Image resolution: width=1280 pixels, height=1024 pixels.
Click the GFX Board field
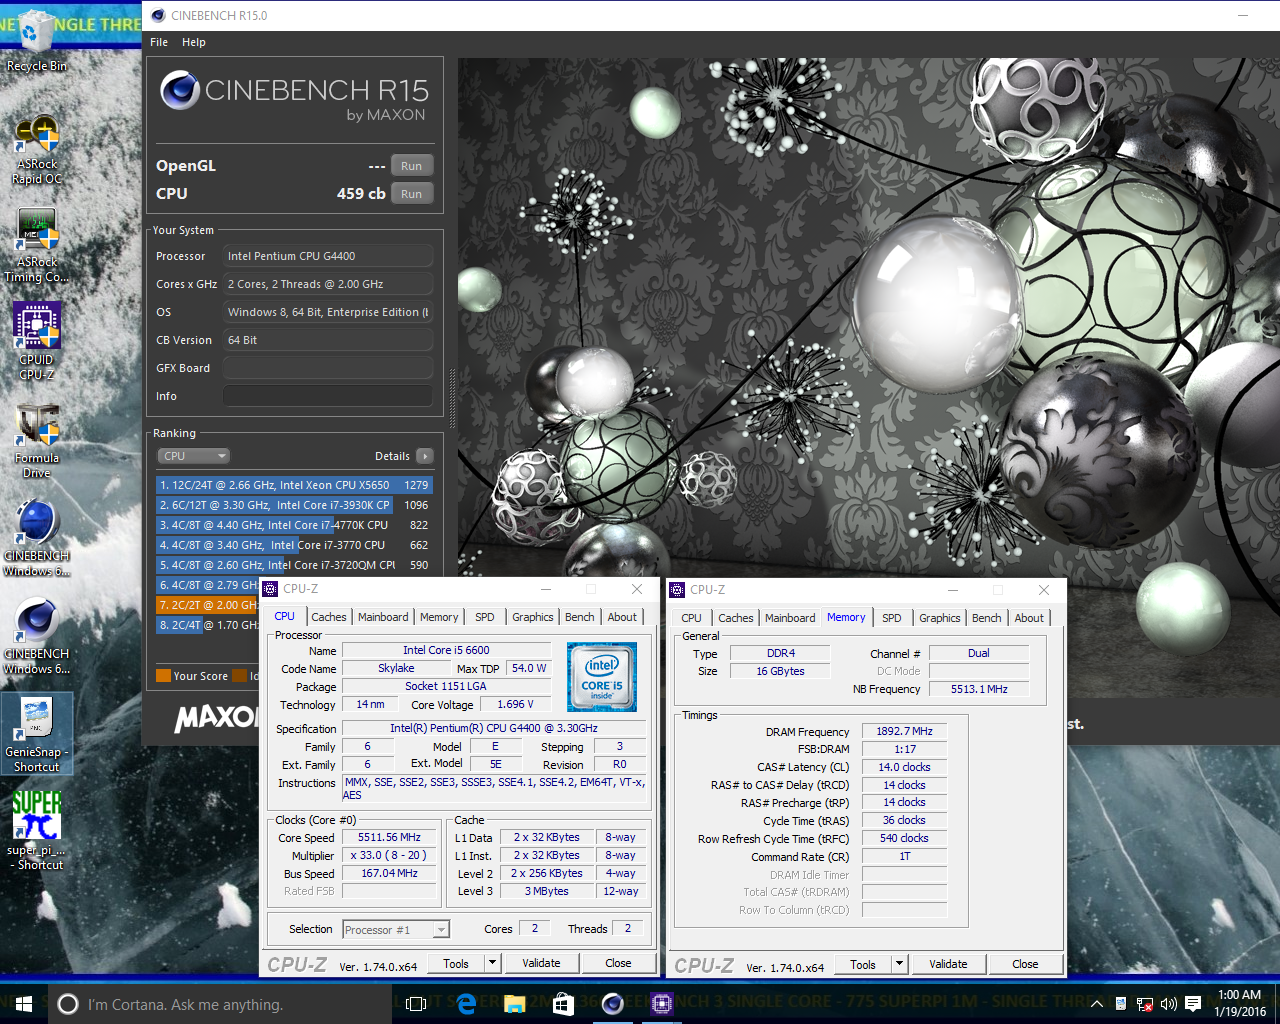point(328,368)
